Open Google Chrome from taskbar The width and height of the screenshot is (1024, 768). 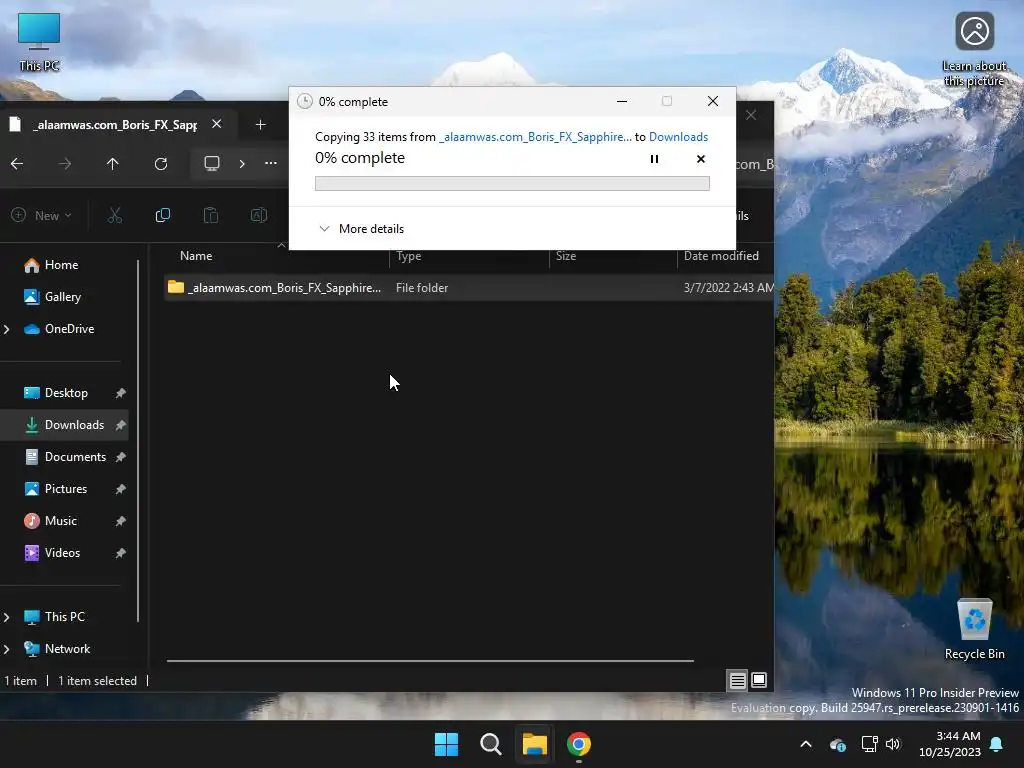[579, 744]
